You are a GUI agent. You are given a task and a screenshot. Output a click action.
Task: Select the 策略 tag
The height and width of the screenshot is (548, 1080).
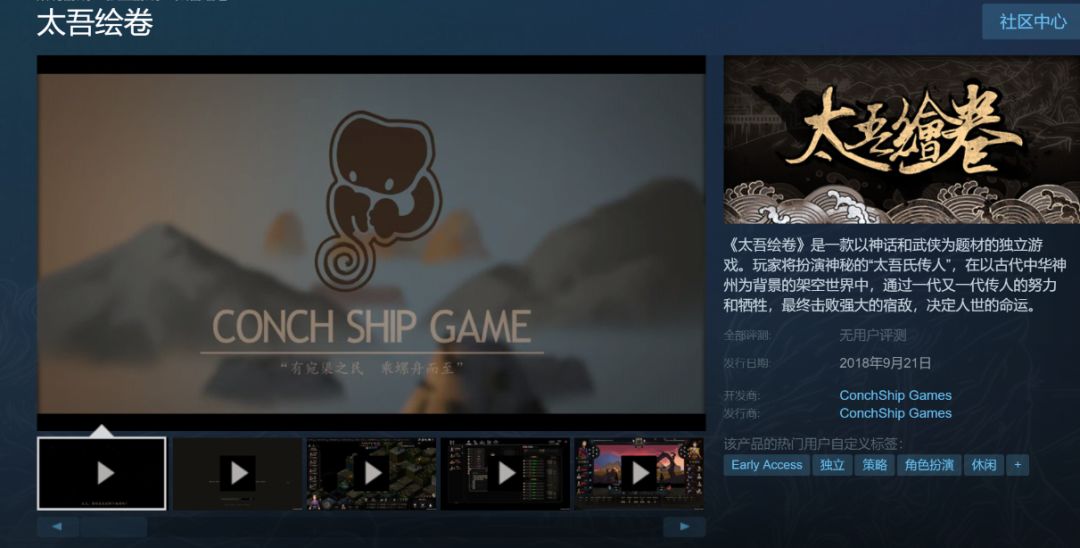pos(875,465)
